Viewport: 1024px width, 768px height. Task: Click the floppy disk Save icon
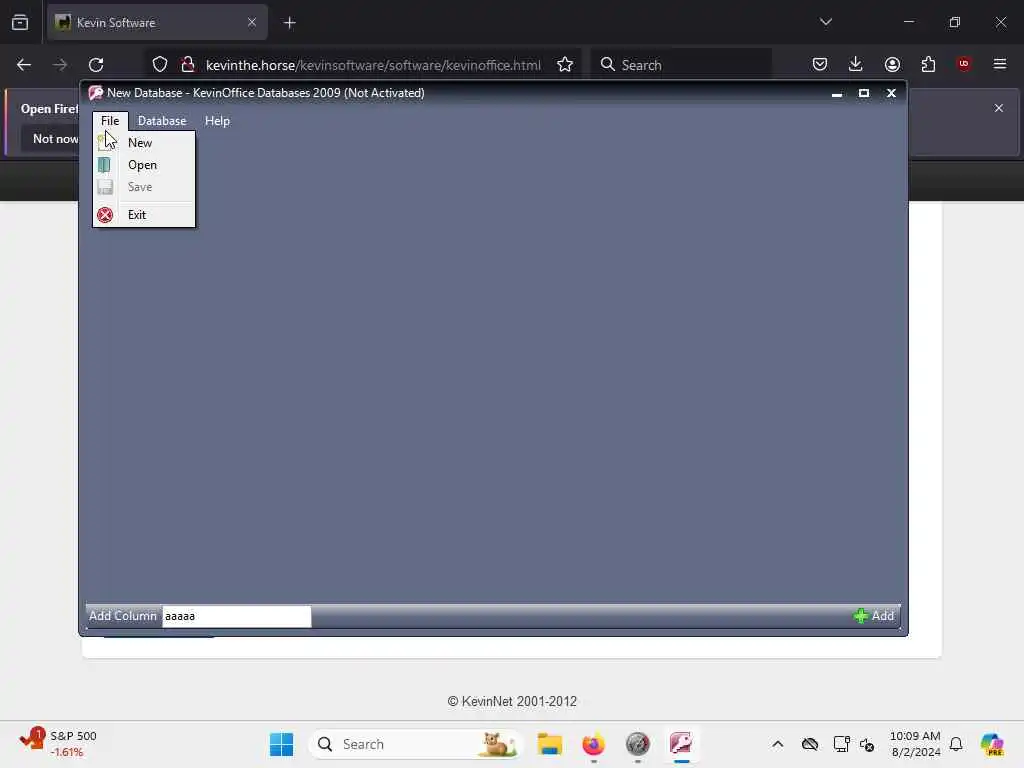click(x=104, y=187)
